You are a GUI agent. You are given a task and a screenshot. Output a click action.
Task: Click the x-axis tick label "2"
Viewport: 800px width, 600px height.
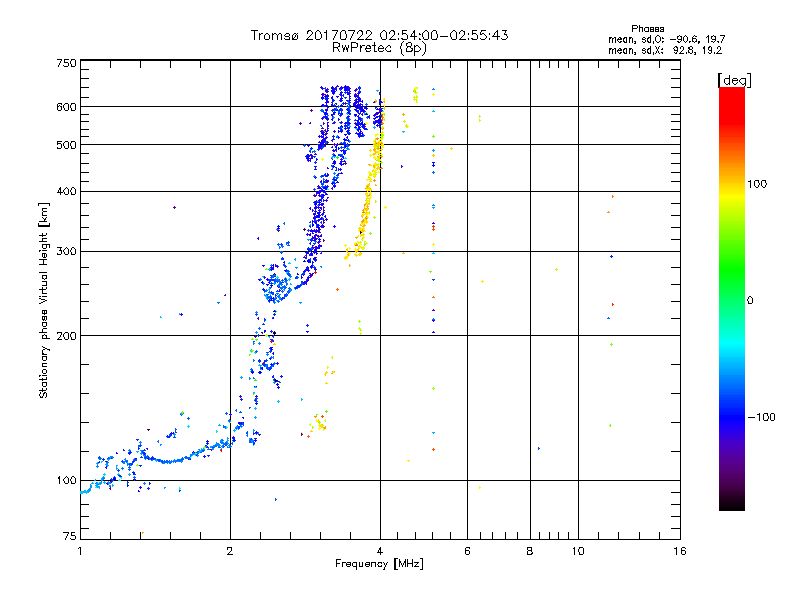[230, 551]
